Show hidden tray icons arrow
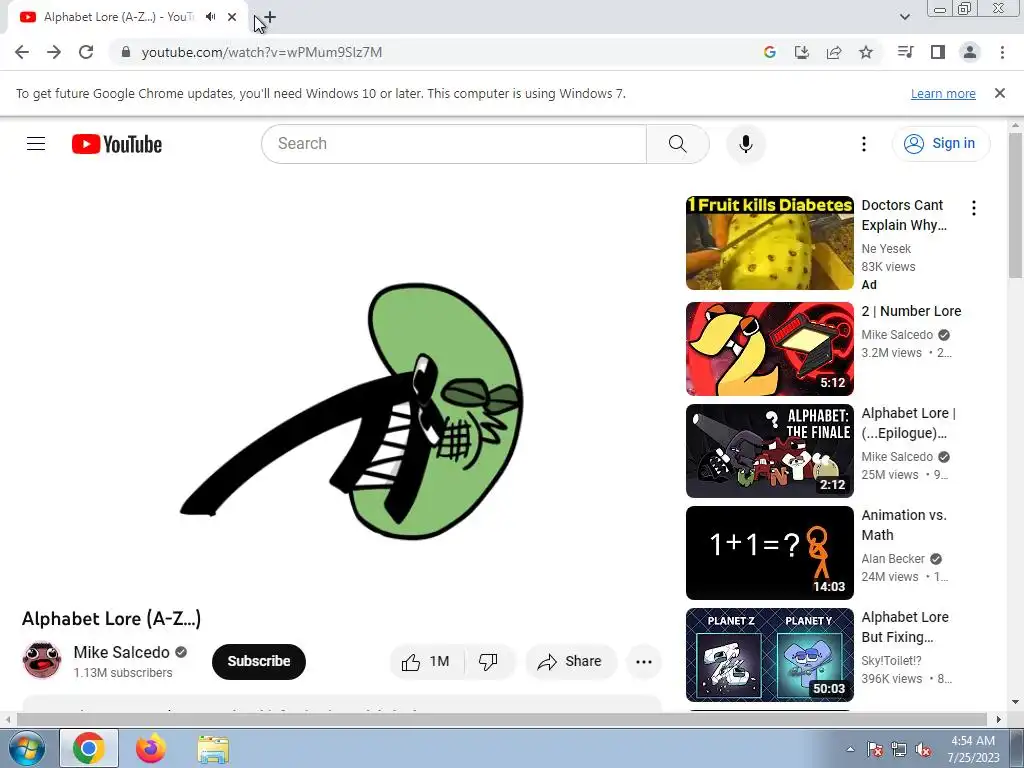This screenshot has width=1024, height=768. 850,749
